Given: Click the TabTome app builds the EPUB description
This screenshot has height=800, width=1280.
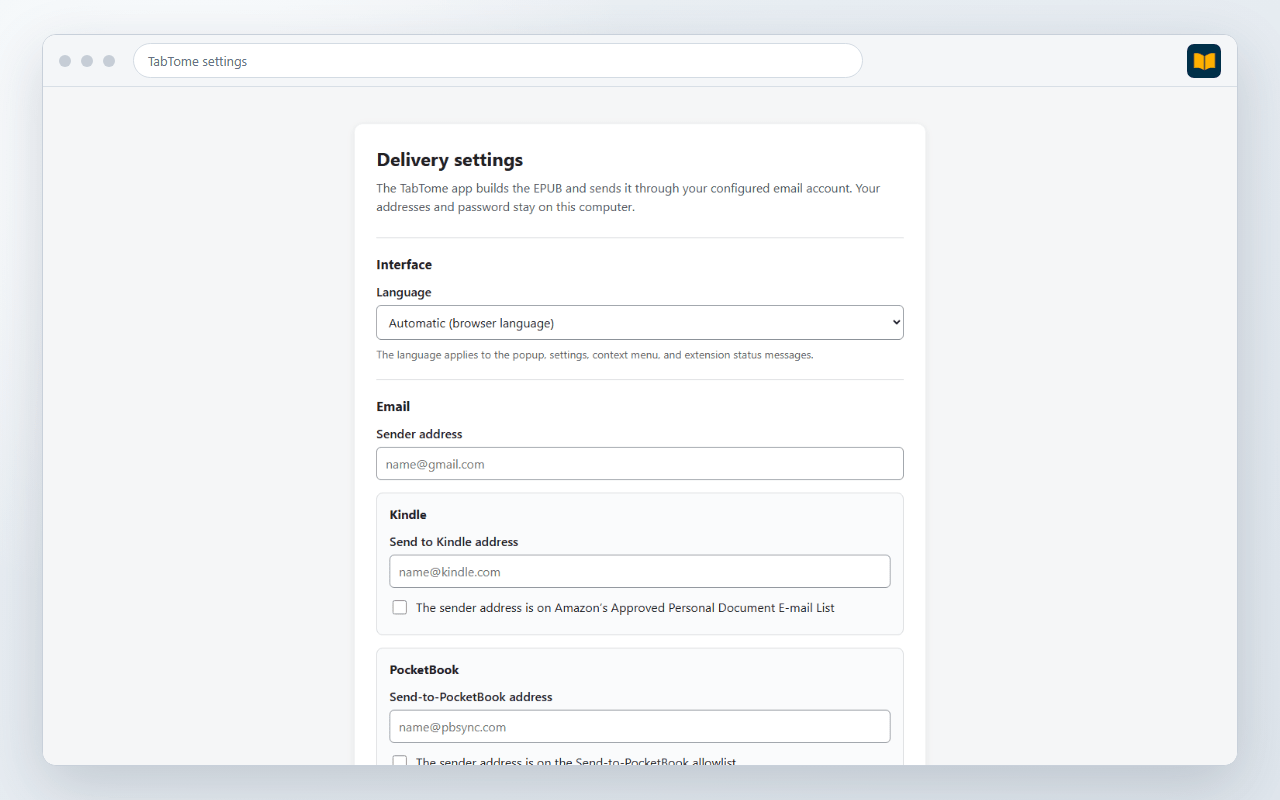Looking at the screenshot, I should pos(628,198).
